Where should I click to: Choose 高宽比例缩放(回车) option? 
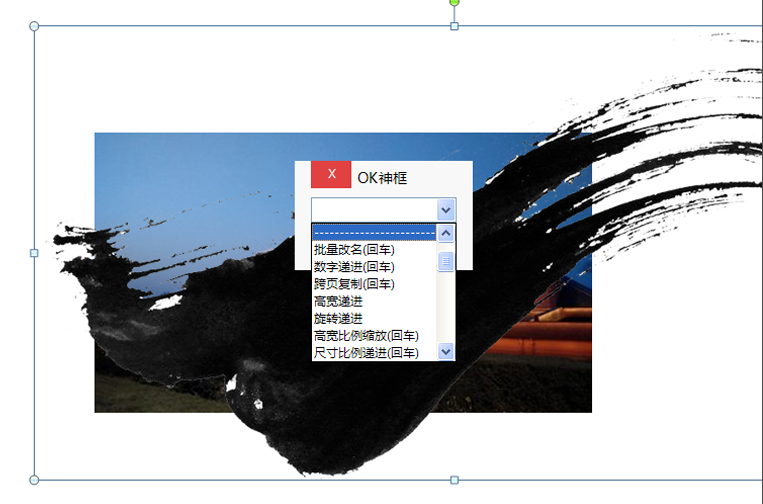[x=374, y=336]
